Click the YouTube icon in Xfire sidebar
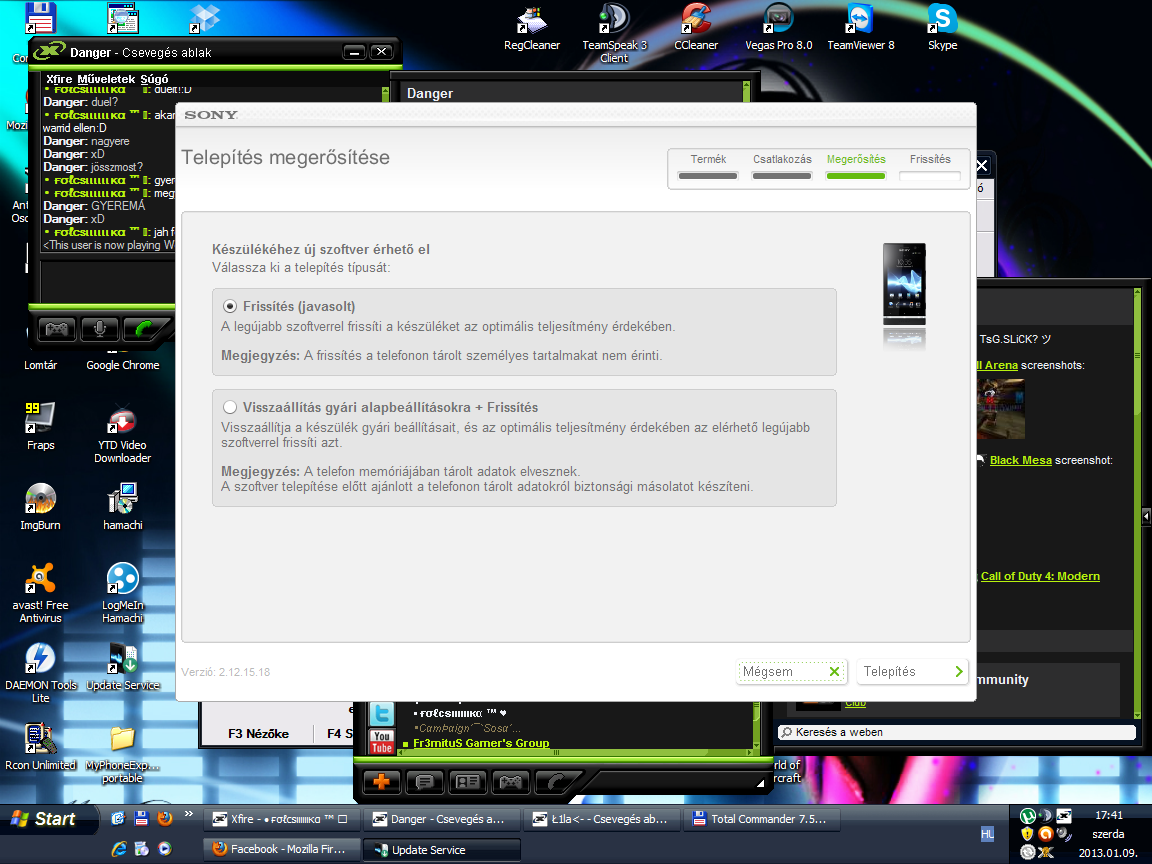This screenshot has height=864, width=1152. [382, 742]
